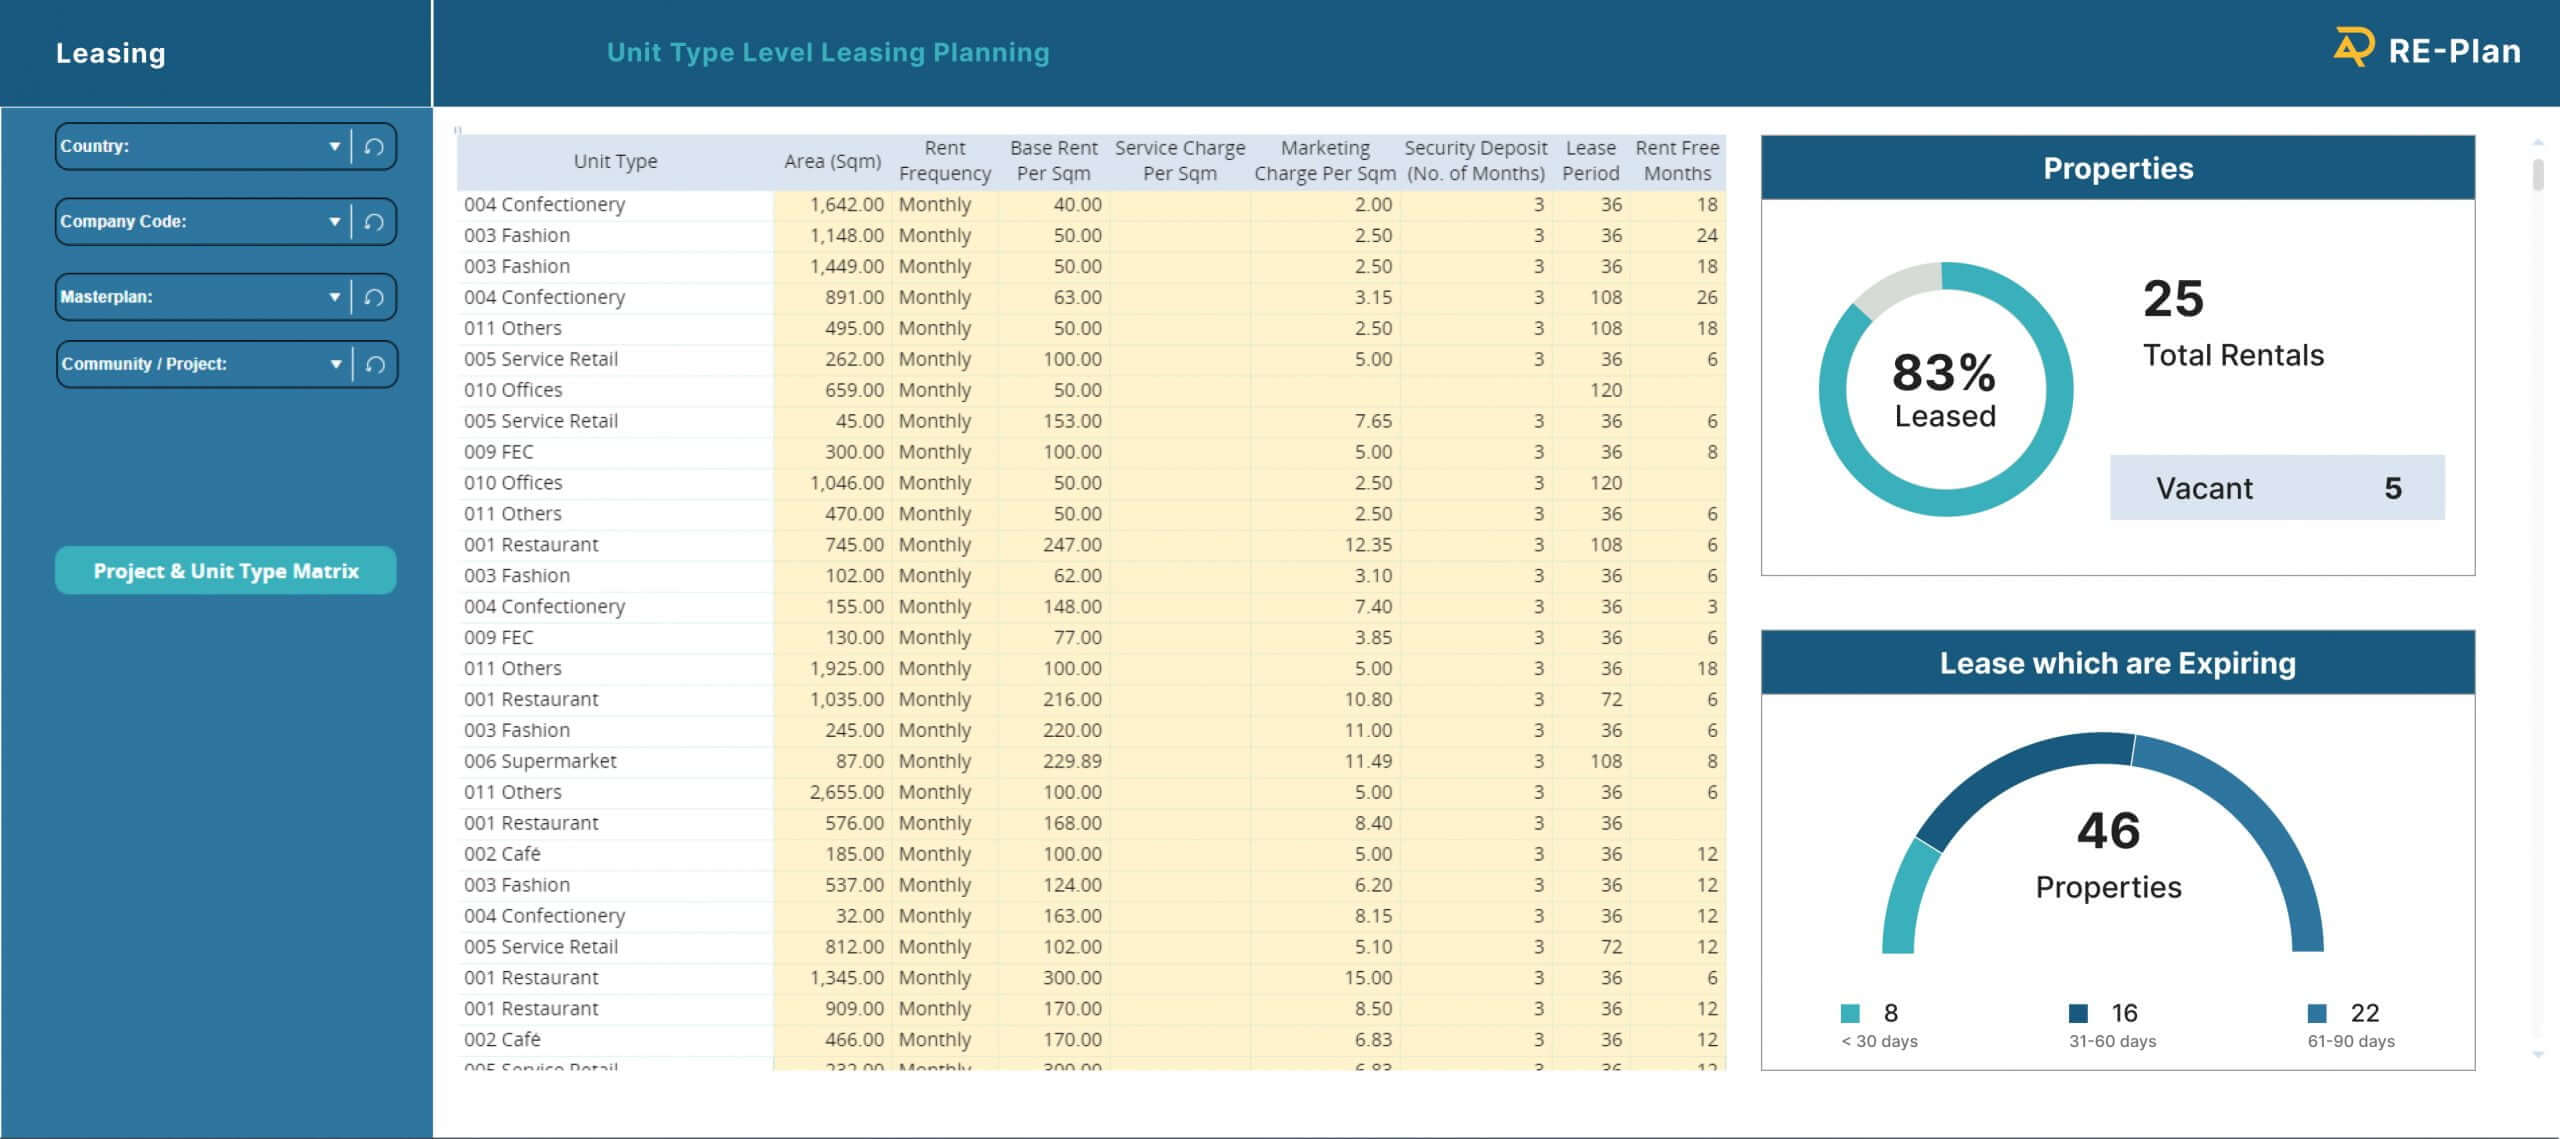2560x1139 pixels.
Task: Open the Masterplan dropdown arrow
Action: click(334, 297)
